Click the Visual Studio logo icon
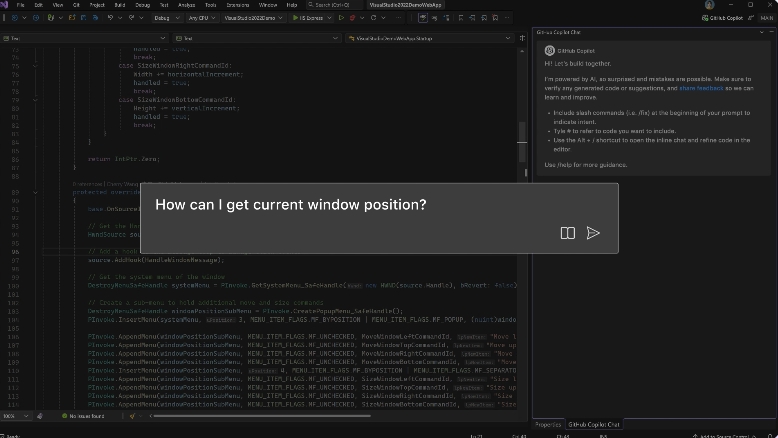 point(4,5)
